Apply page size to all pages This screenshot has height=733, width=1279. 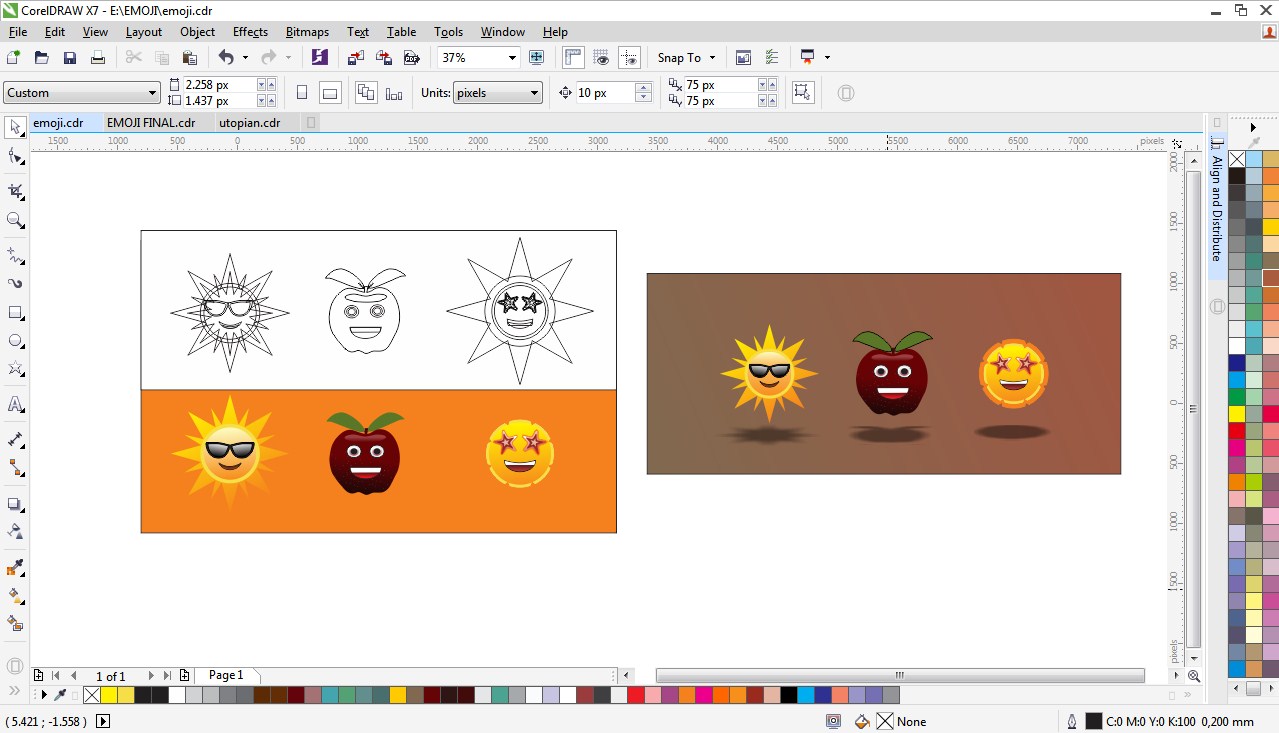point(366,93)
